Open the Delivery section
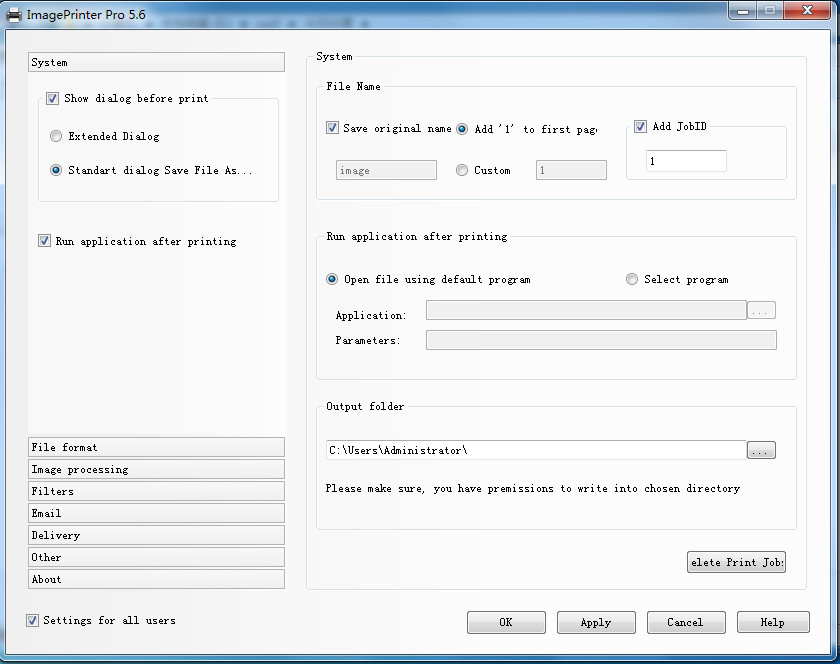 pyautogui.click(x=156, y=535)
